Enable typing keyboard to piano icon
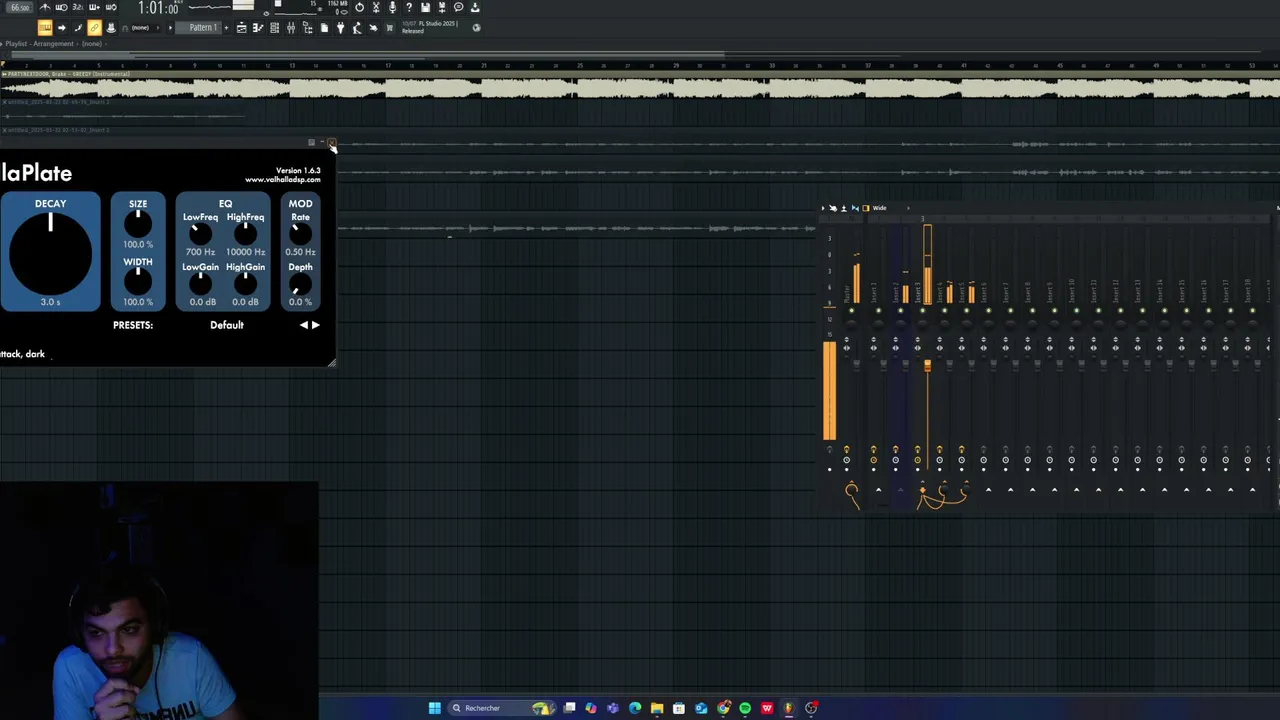Image resolution: width=1280 pixels, height=720 pixels. tap(45, 28)
